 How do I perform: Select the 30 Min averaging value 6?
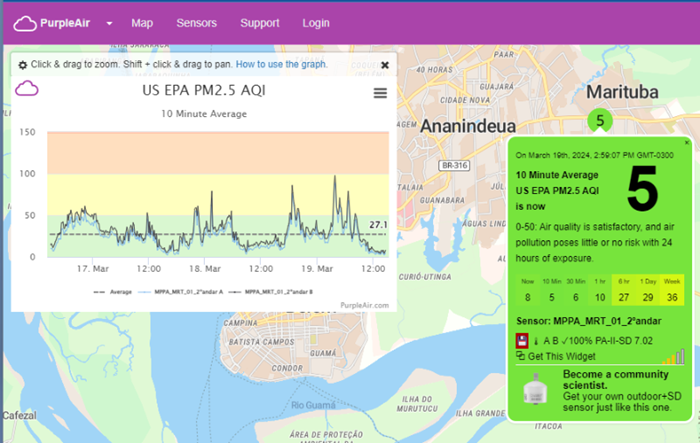tap(576, 290)
